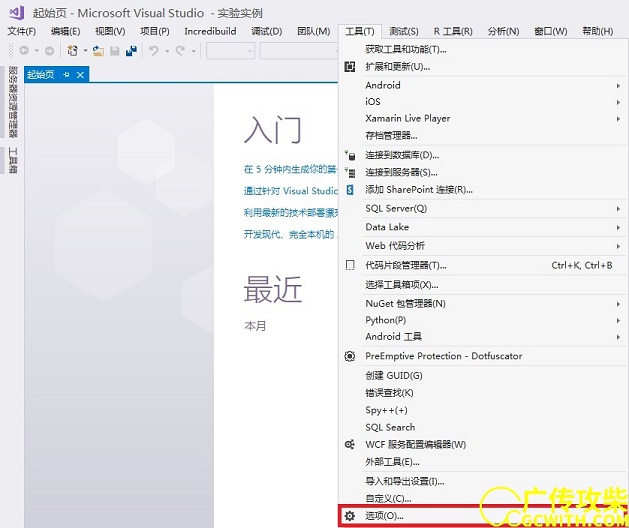The height and width of the screenshot is (528, 629).
Task: Open the solution platform combo box
Action: [300, 51]
